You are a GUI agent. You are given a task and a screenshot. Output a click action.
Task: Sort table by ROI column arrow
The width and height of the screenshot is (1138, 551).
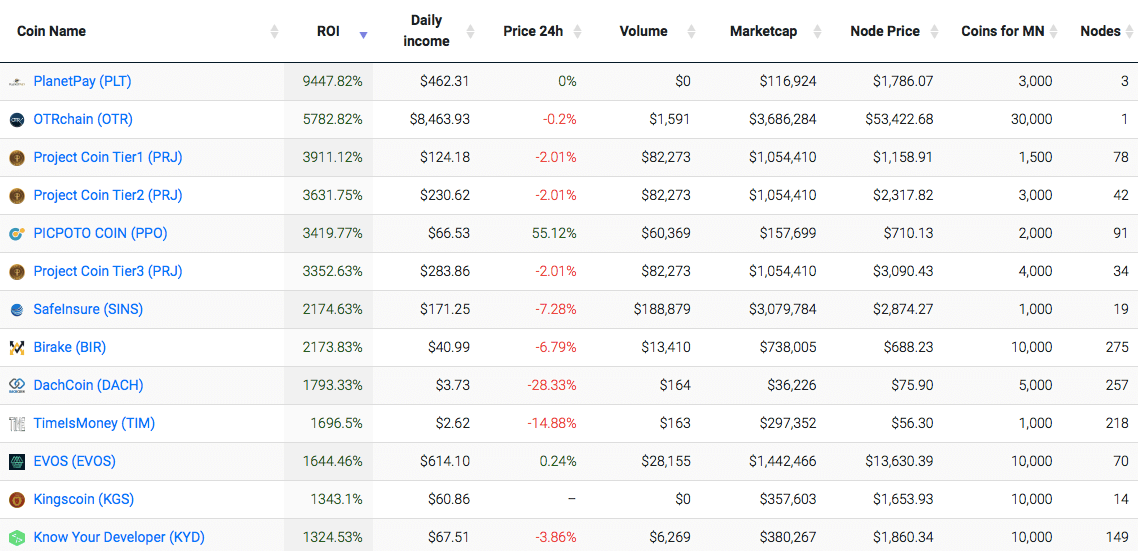[x=363, y=33]
